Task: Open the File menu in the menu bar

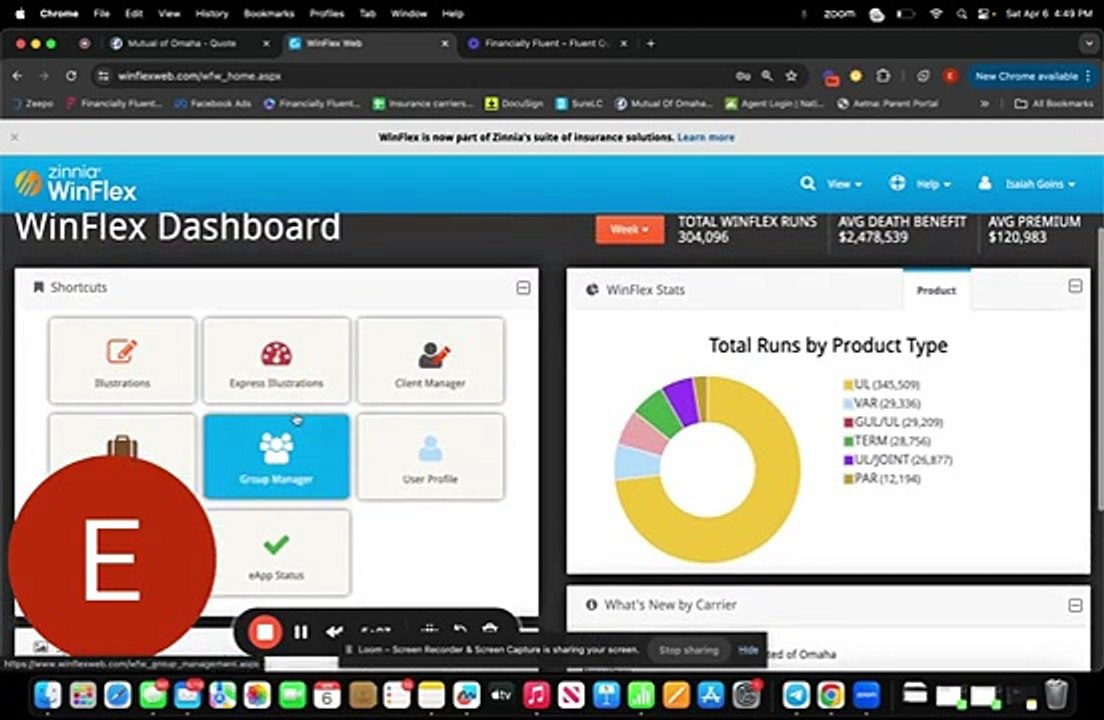Action: coord(101,13)
